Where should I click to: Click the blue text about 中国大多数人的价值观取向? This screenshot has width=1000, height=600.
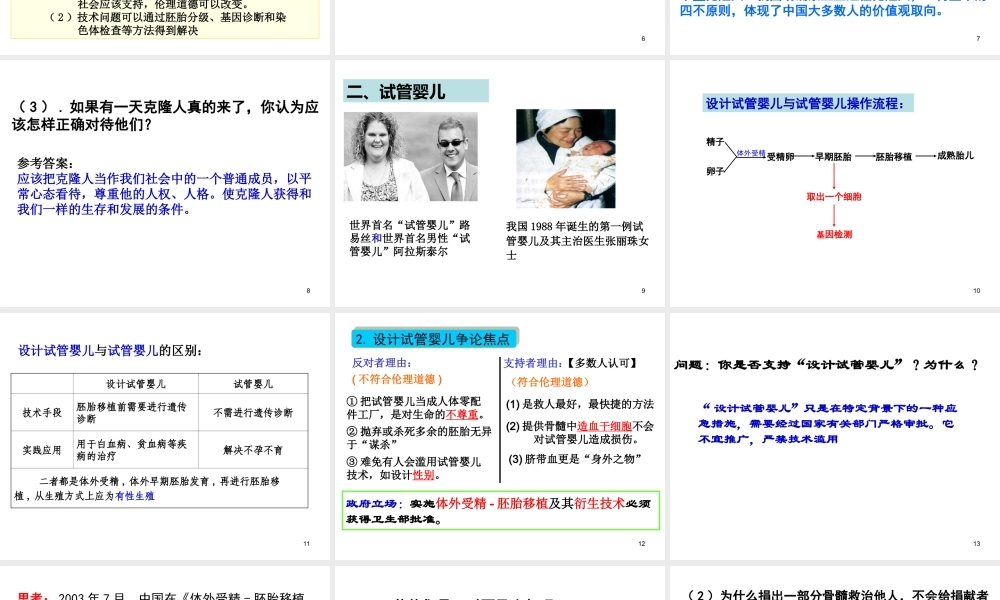[x=812, y=10]
